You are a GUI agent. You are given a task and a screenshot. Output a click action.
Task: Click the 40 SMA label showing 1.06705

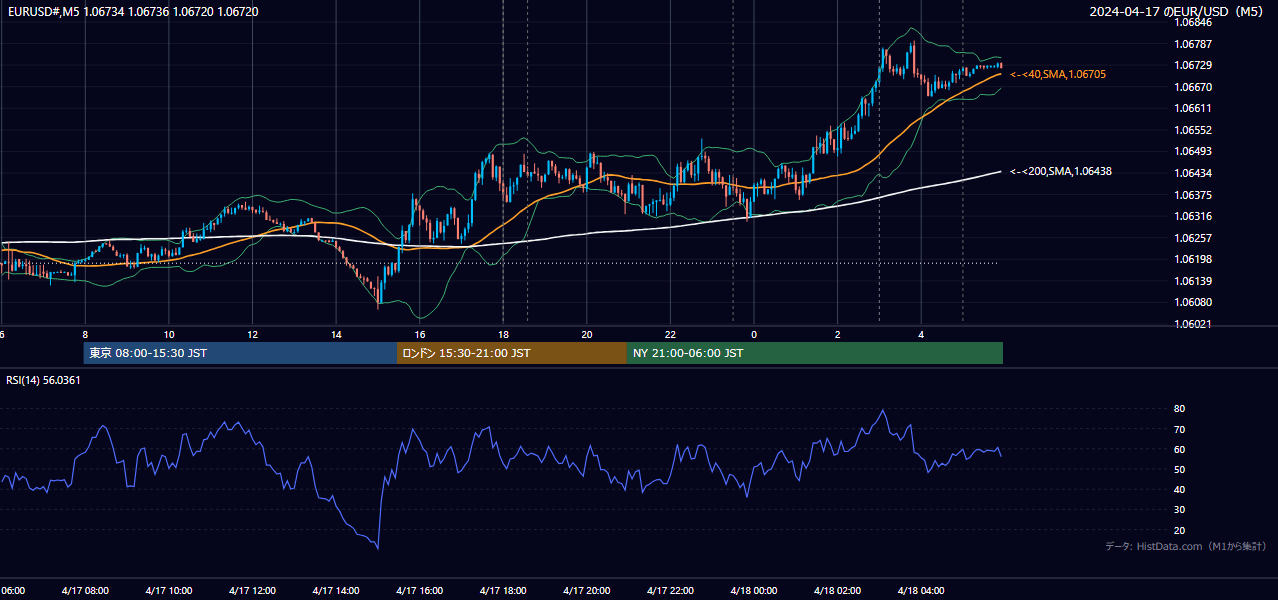[x=1058, y=74]
